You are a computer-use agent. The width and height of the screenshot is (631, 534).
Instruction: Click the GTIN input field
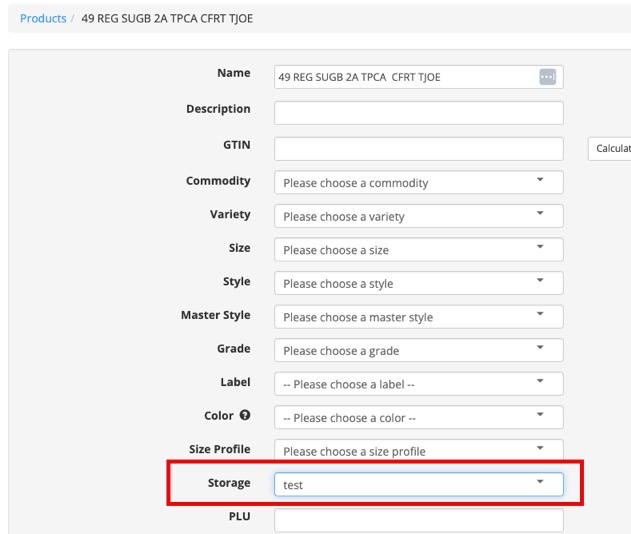418,149
